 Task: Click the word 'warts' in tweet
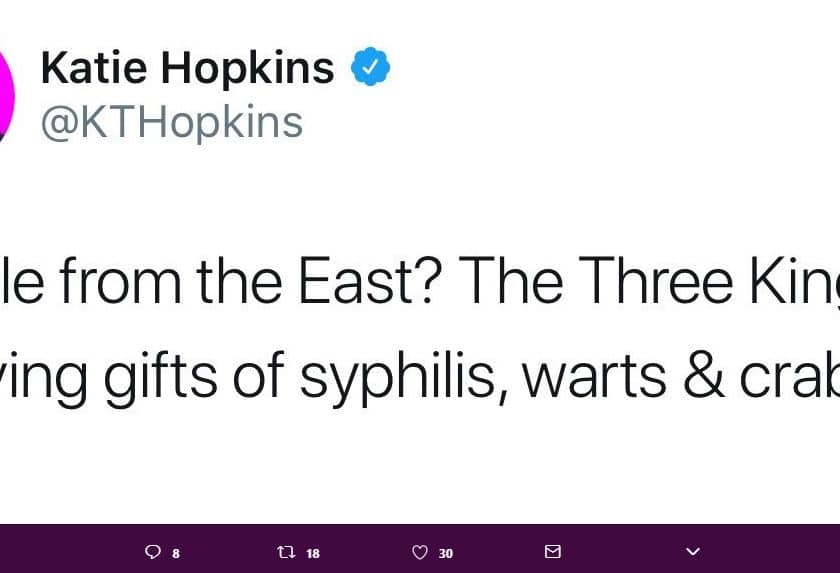pos(594,379)
